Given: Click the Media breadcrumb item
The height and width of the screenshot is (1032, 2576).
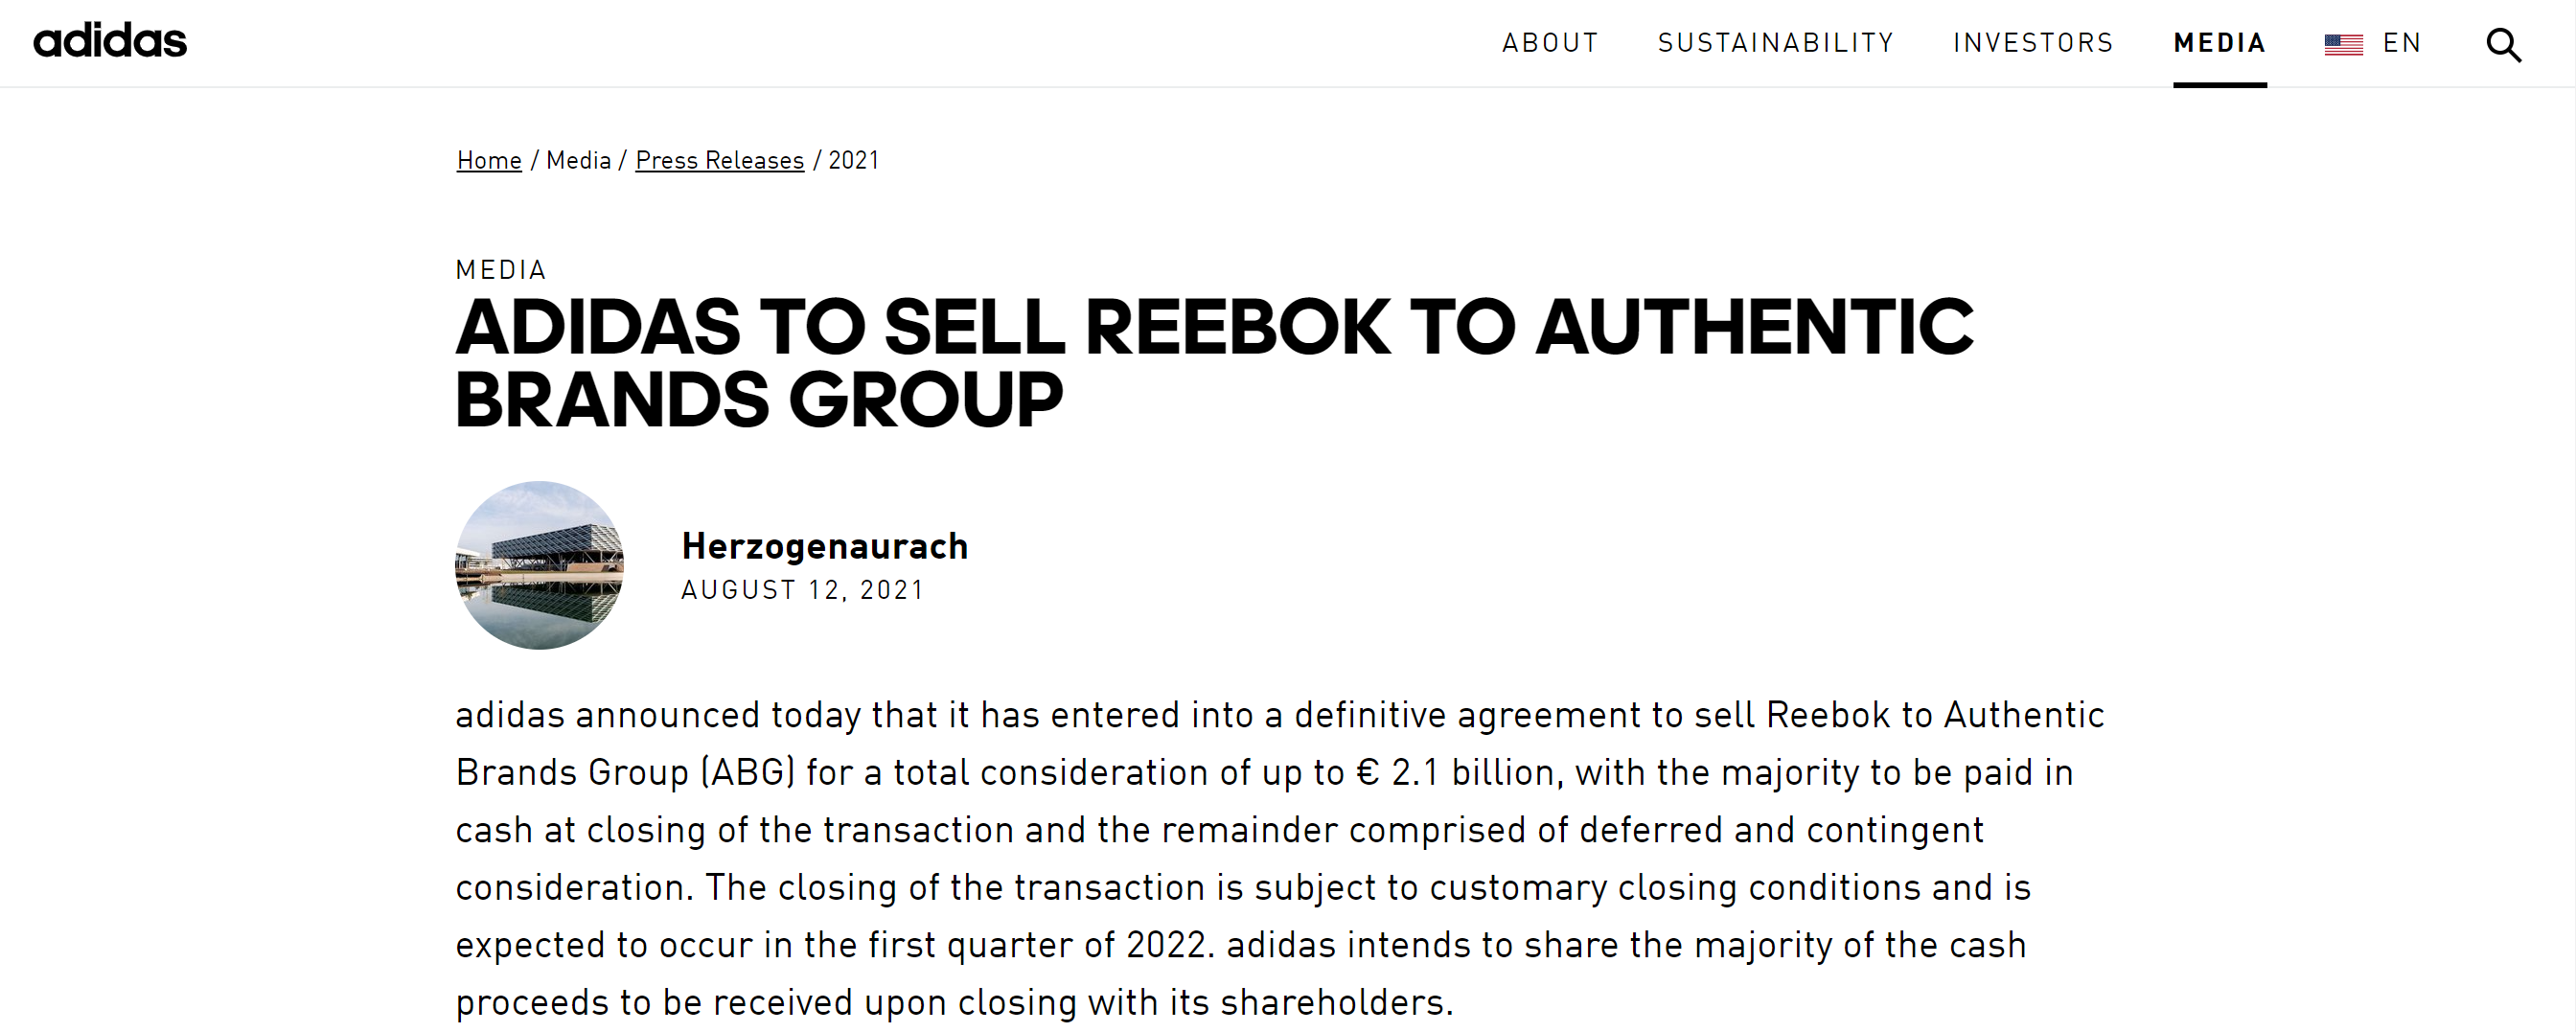Looking at the screenshot, I should [578, 160].
